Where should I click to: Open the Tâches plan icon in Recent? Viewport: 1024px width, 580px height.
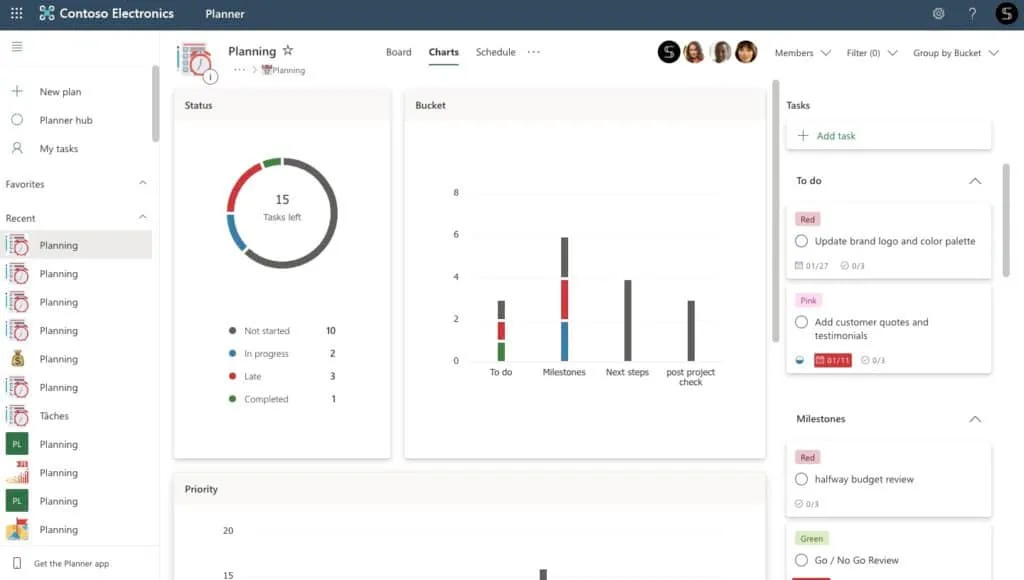pyautogui.click(x=18, y=415)
